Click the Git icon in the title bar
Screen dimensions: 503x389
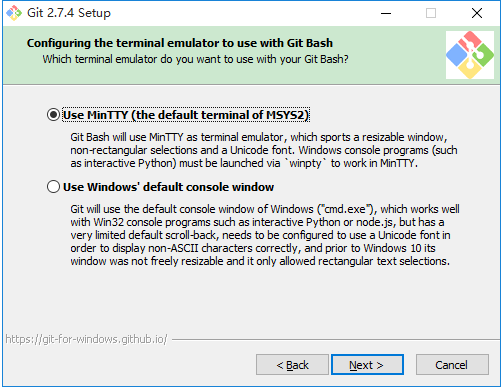click(14, 13)
